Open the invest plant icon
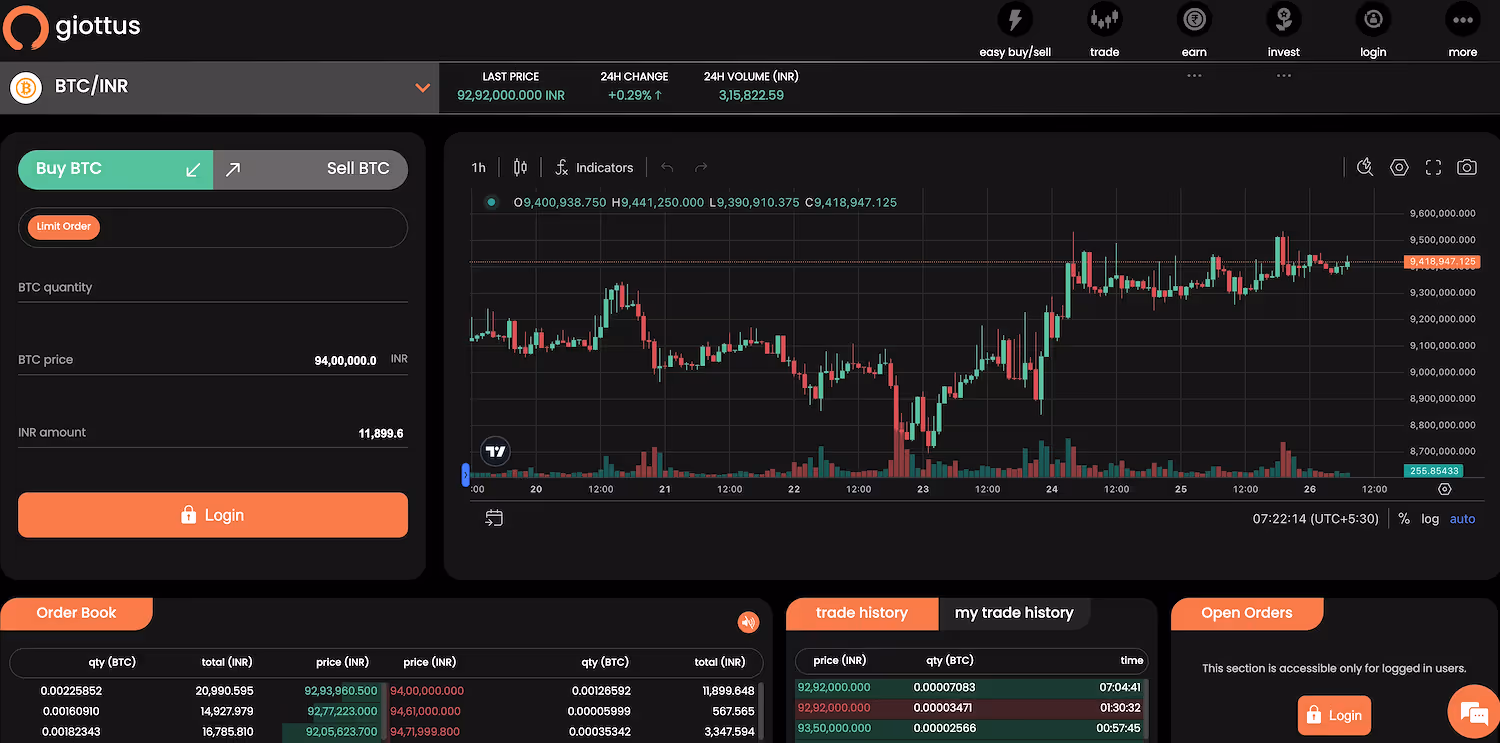 [x=1284, y=19]
